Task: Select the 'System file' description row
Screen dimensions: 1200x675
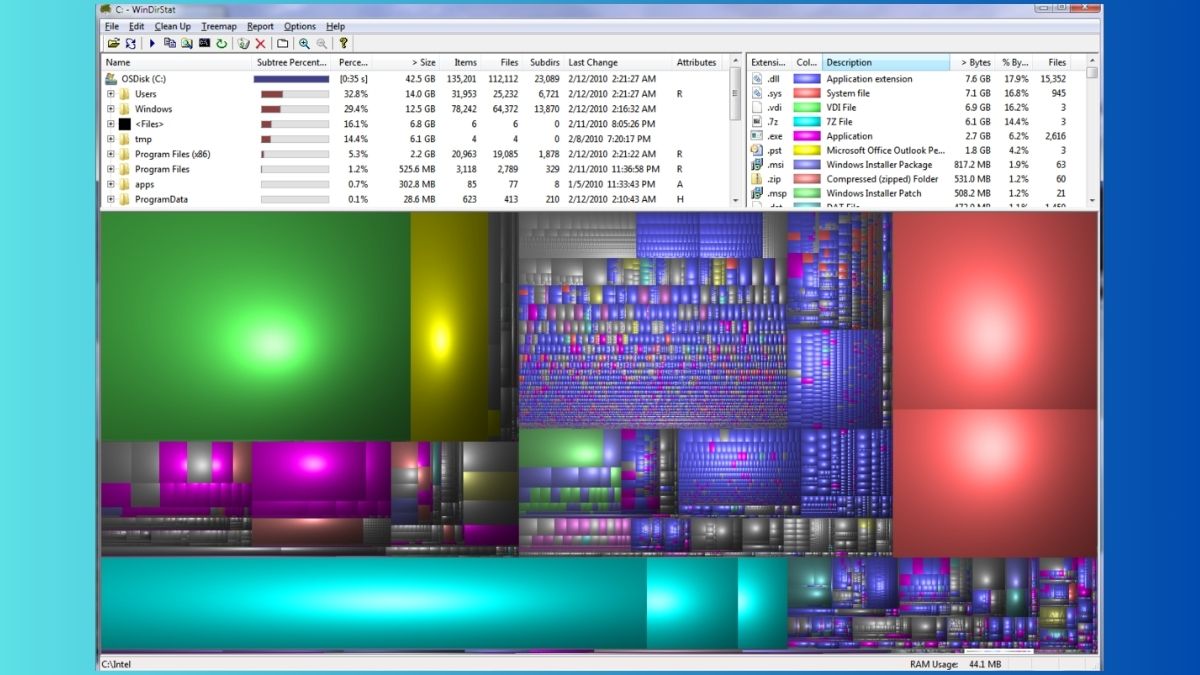Action: pyautogui.click(x=916, y=93)
